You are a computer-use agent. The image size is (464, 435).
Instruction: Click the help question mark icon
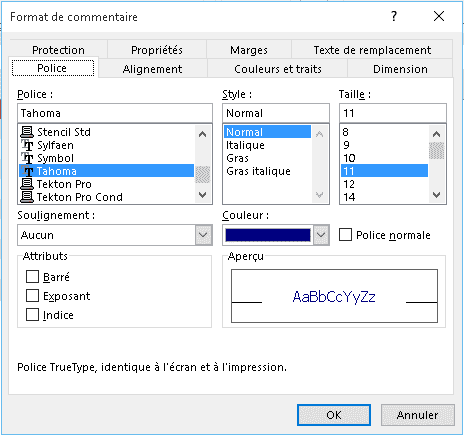(x=394, y=16)
